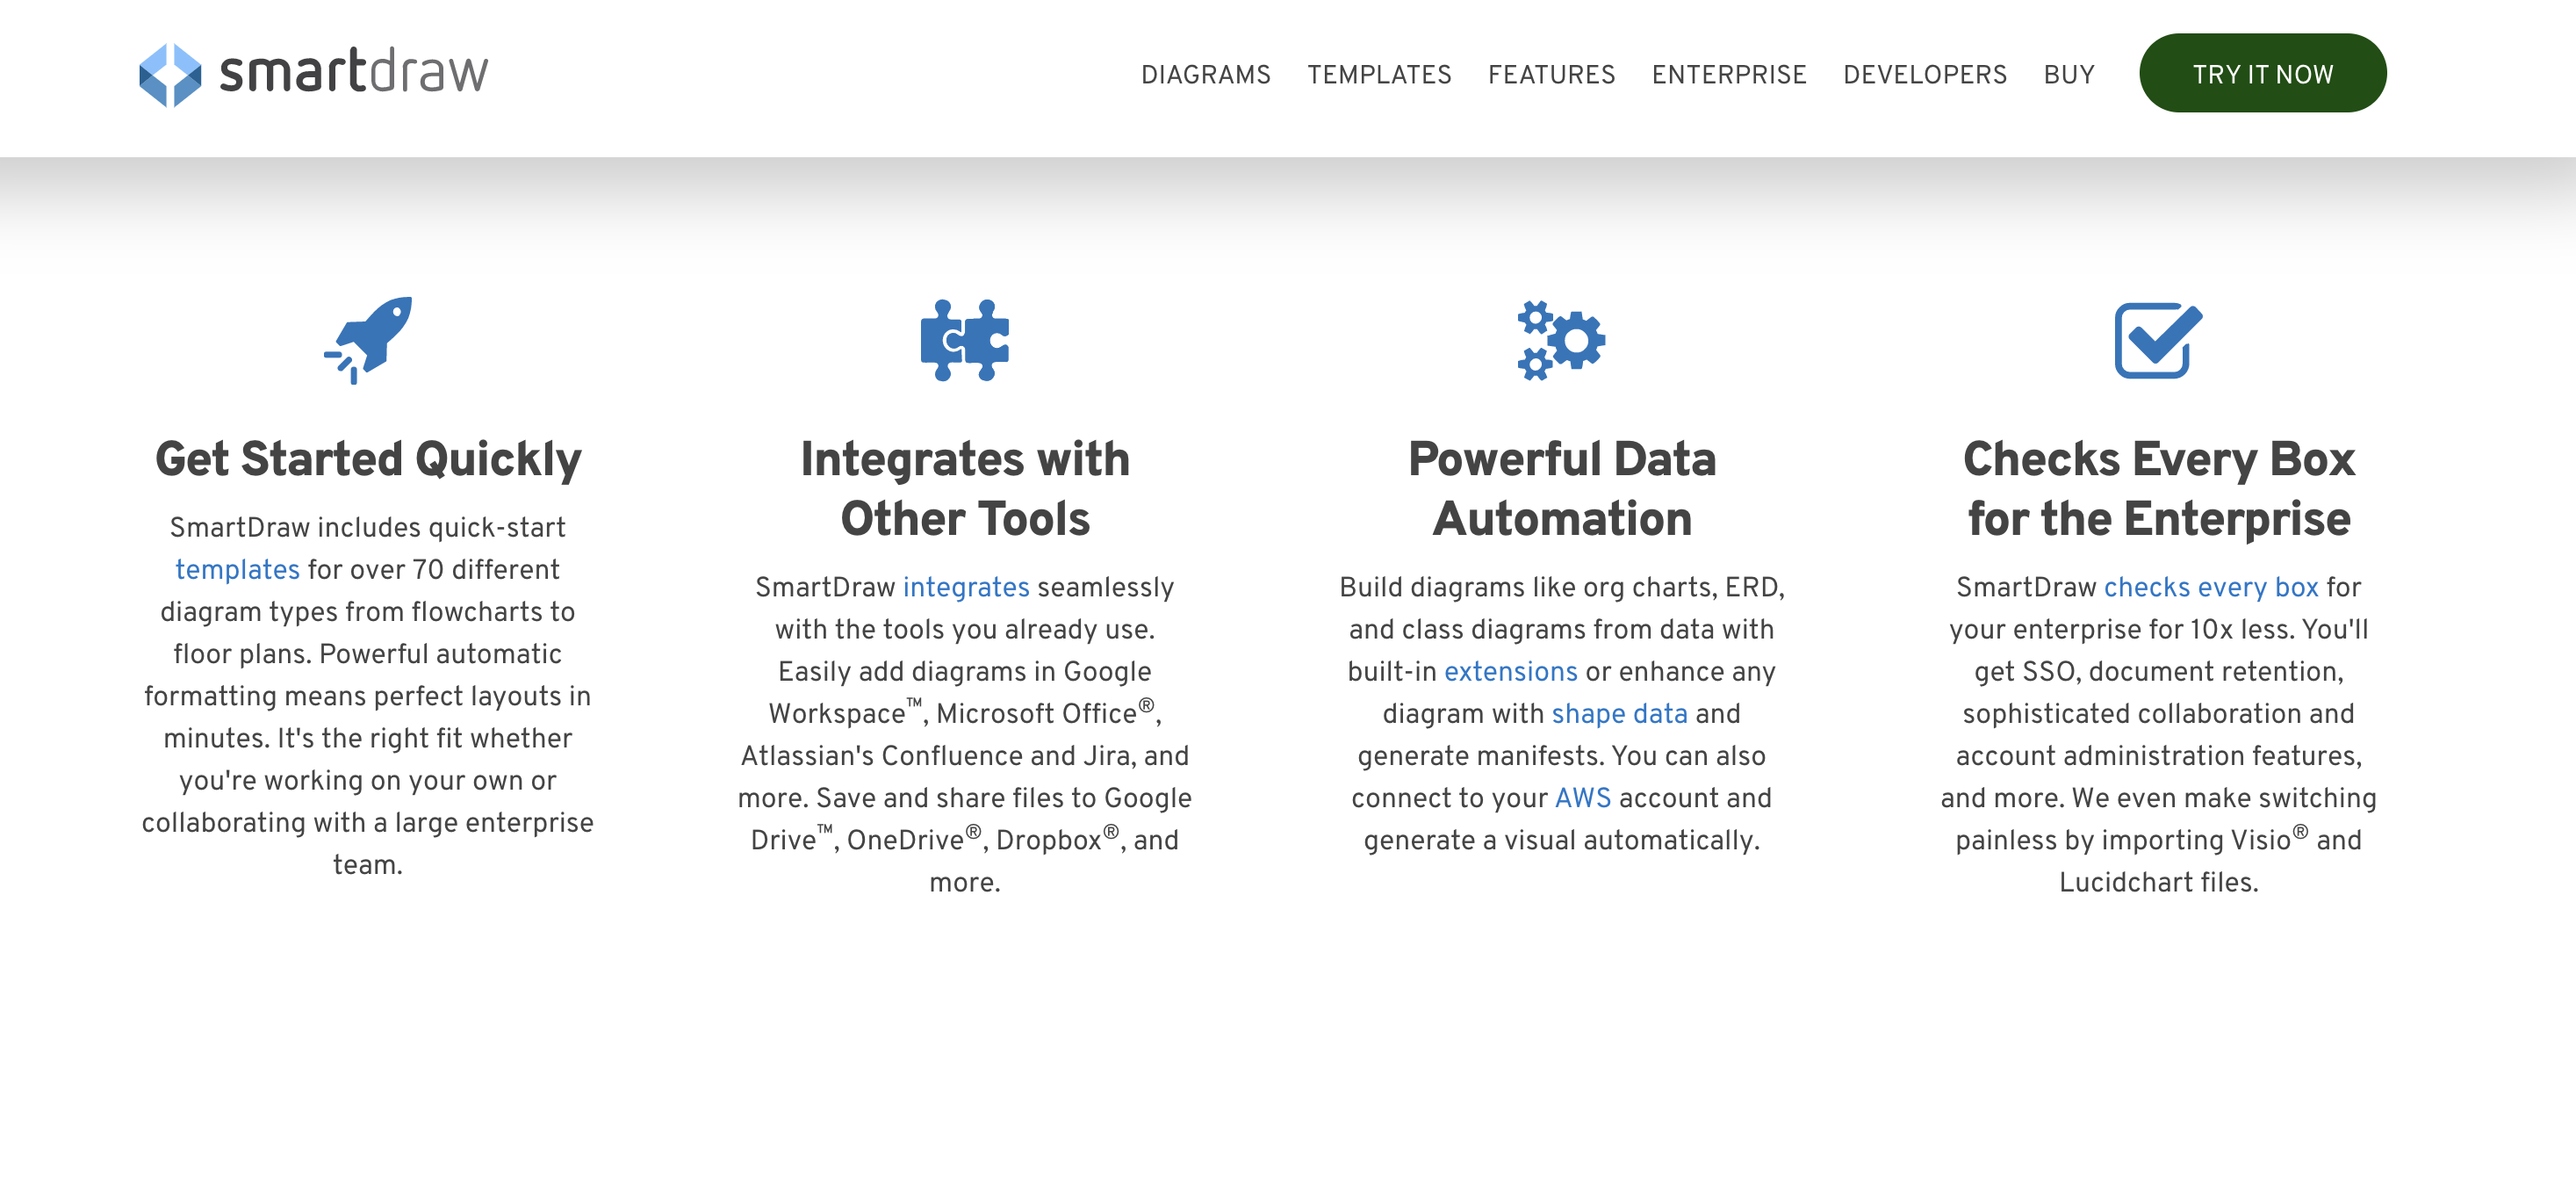Click the gears data automation icon
Image resolution: width=2576 pixels, height=1184 pixels.
1561,340
